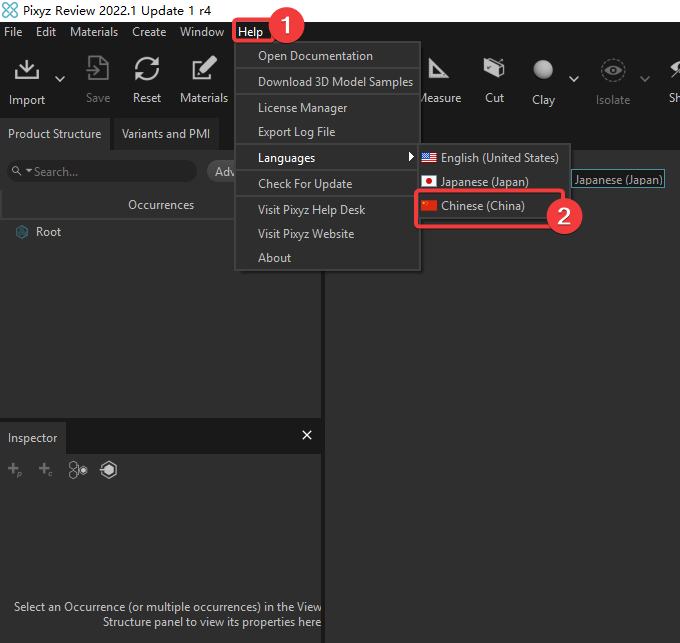Select the Root tree item
This screenshot has width=680, height=643.
pos(48,232)
